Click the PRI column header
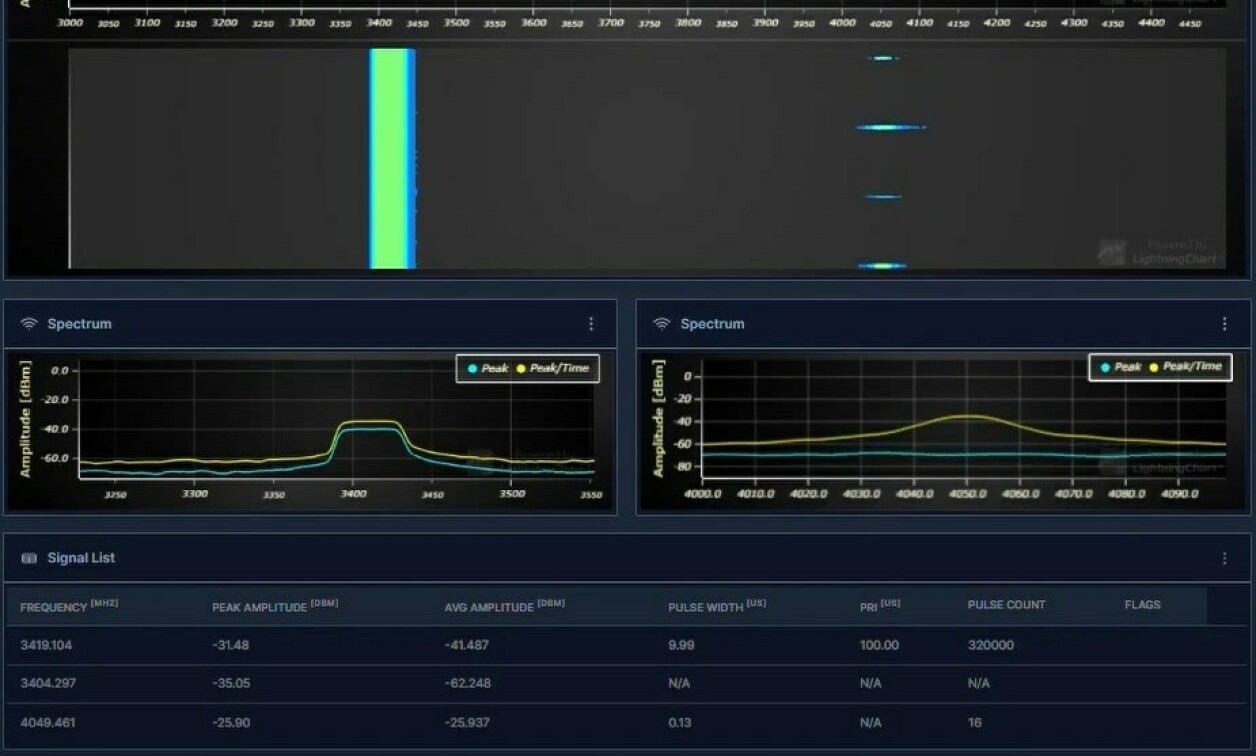Image resolution: width=1256 pixels, height=756 pixels. 875,605
